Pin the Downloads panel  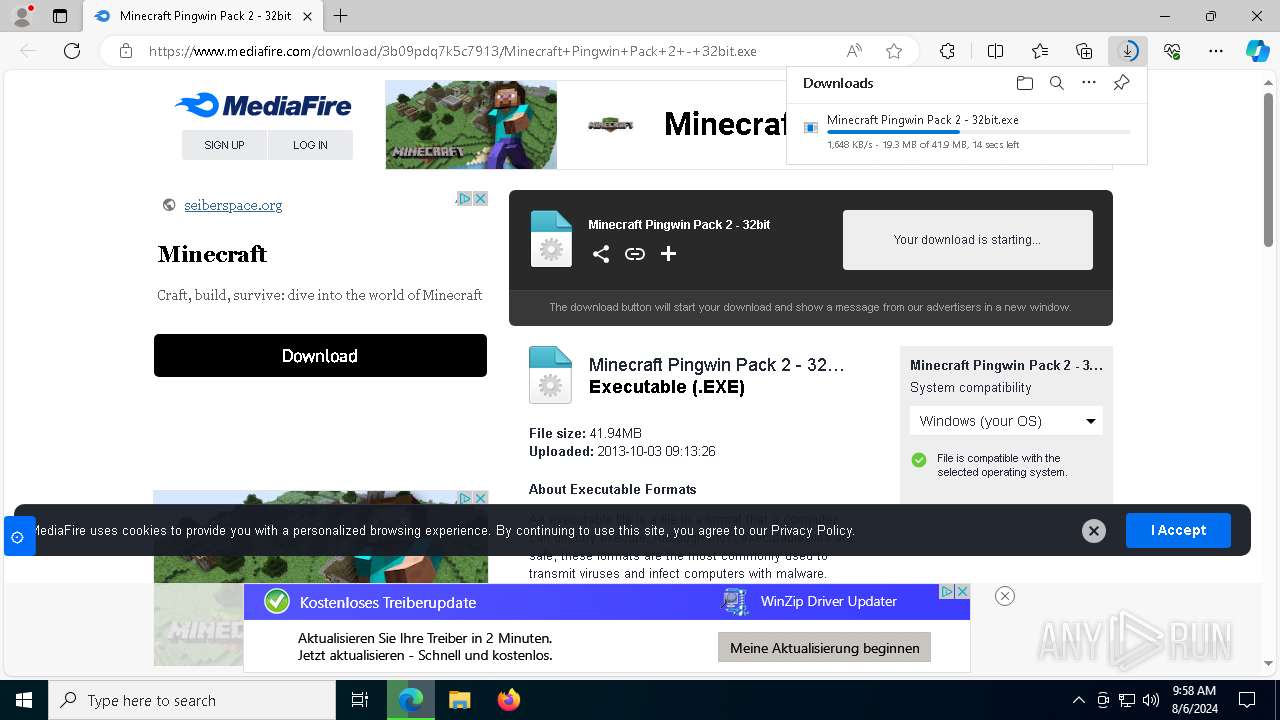(1121, 83)
